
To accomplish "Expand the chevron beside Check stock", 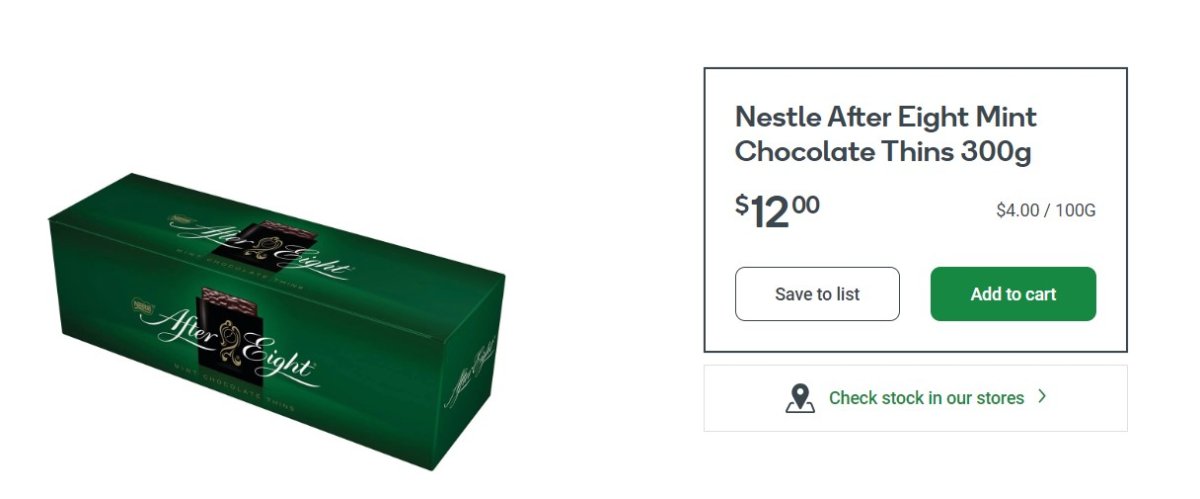I will (1042, 397).
